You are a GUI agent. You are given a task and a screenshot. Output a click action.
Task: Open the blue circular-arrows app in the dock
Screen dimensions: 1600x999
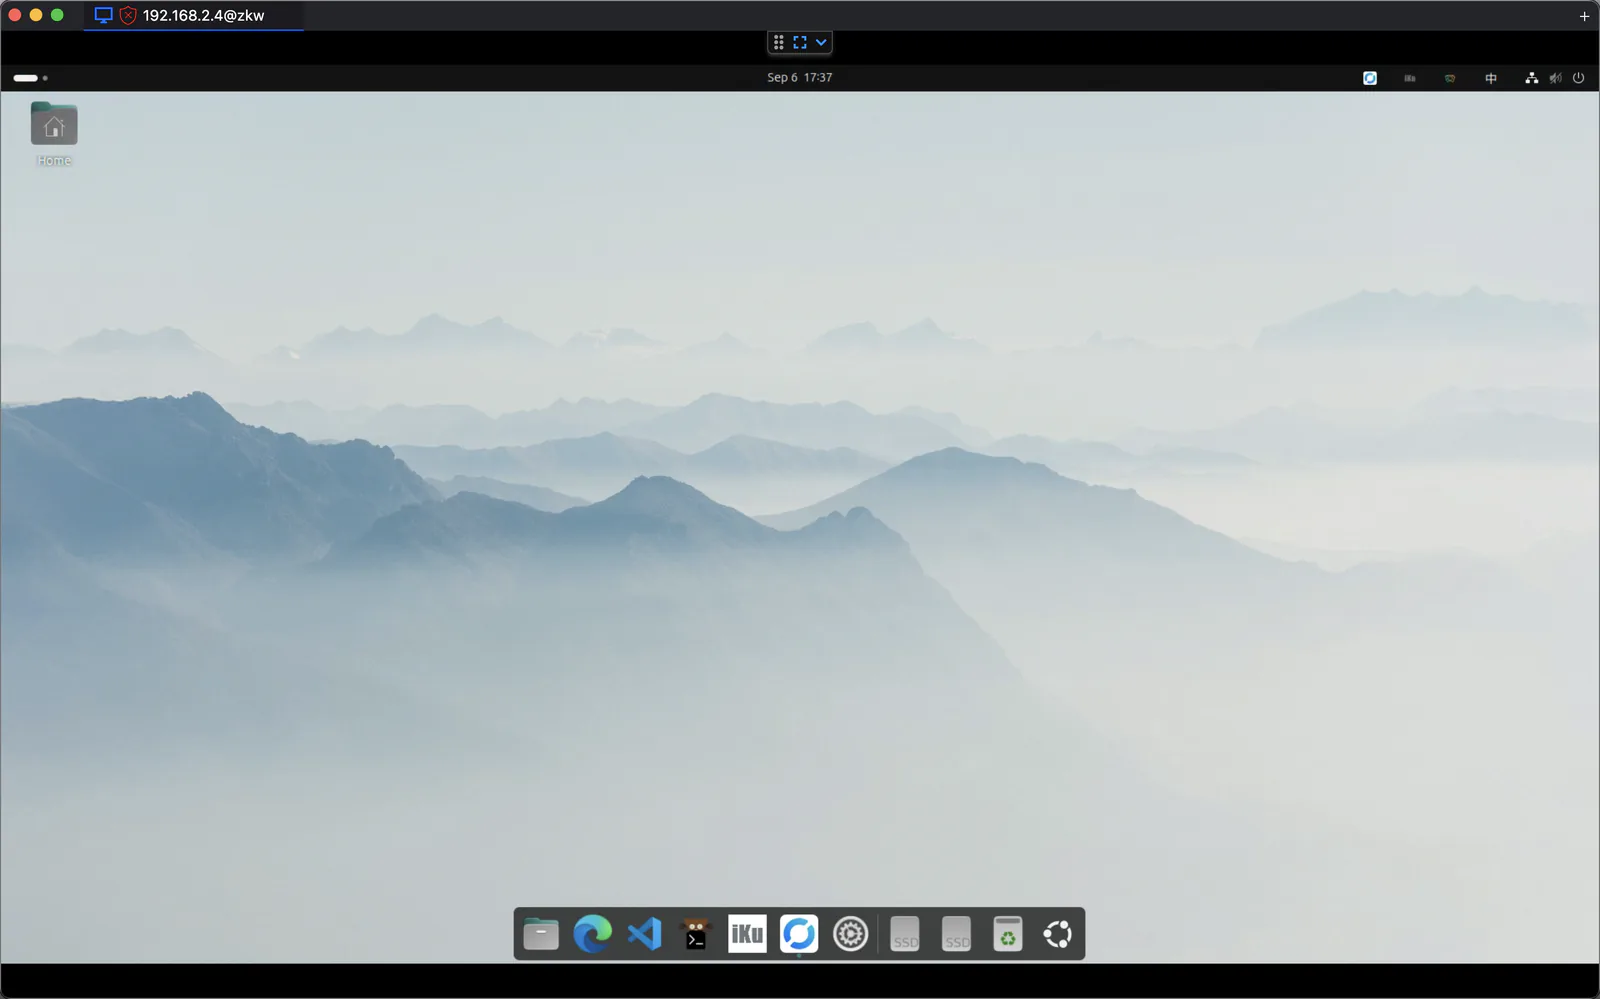(x=799, y=934)
